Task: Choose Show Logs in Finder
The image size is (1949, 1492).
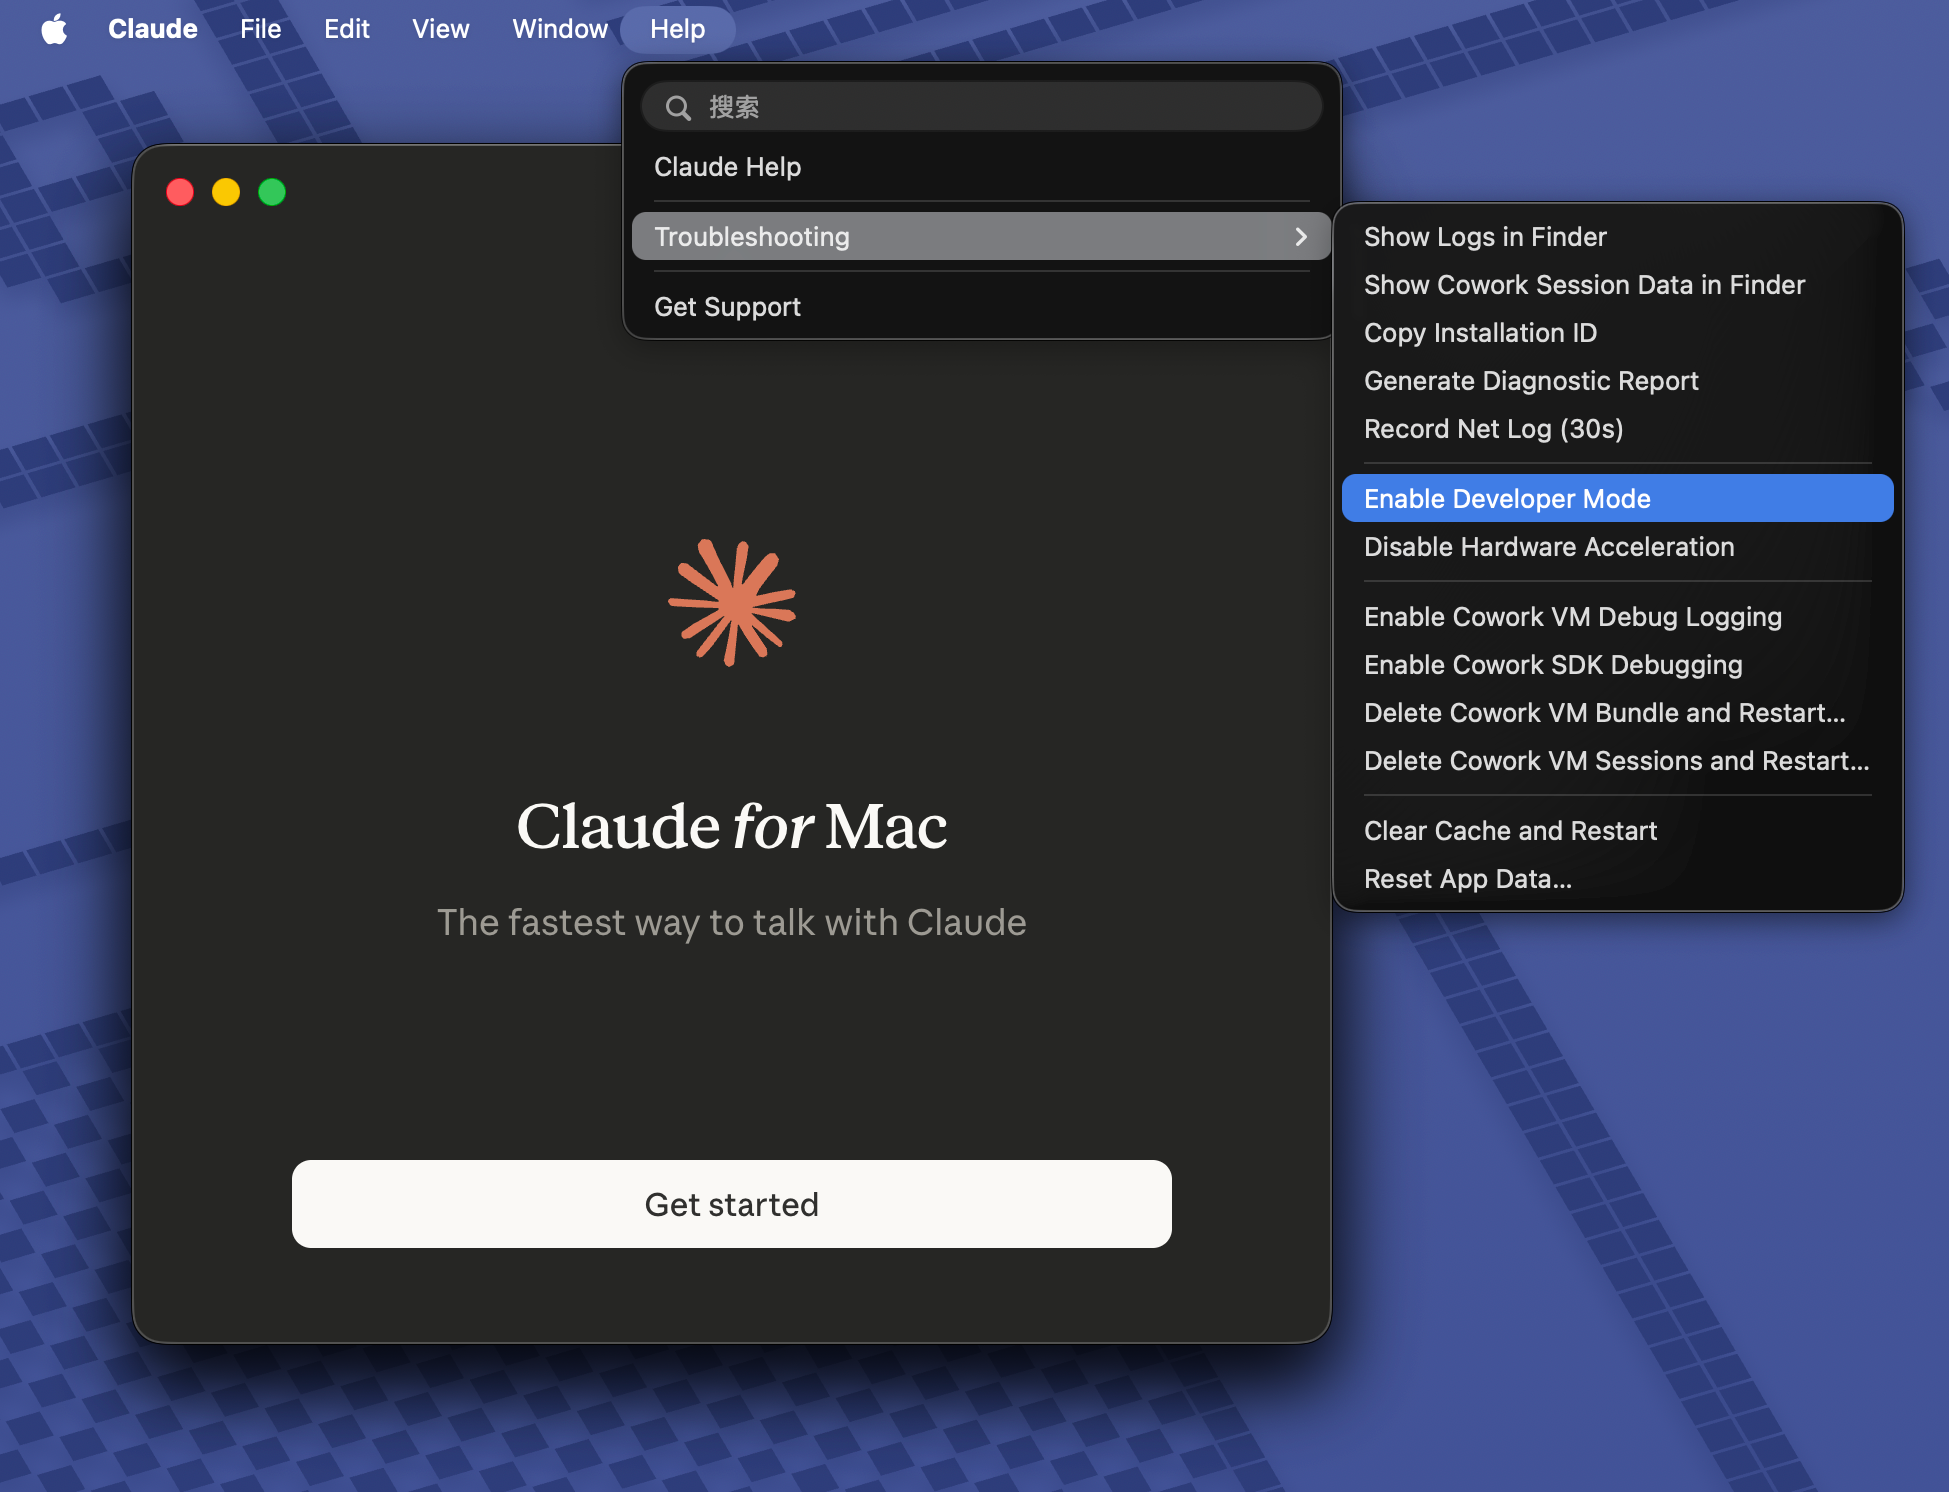Action: point(1618,237)
